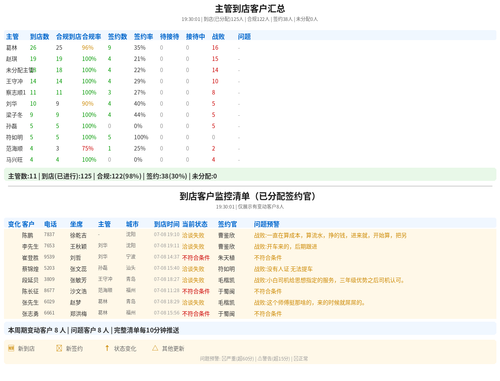
Task: Select the 90% compliance rate for 刘华
Action: coord(88,104)
